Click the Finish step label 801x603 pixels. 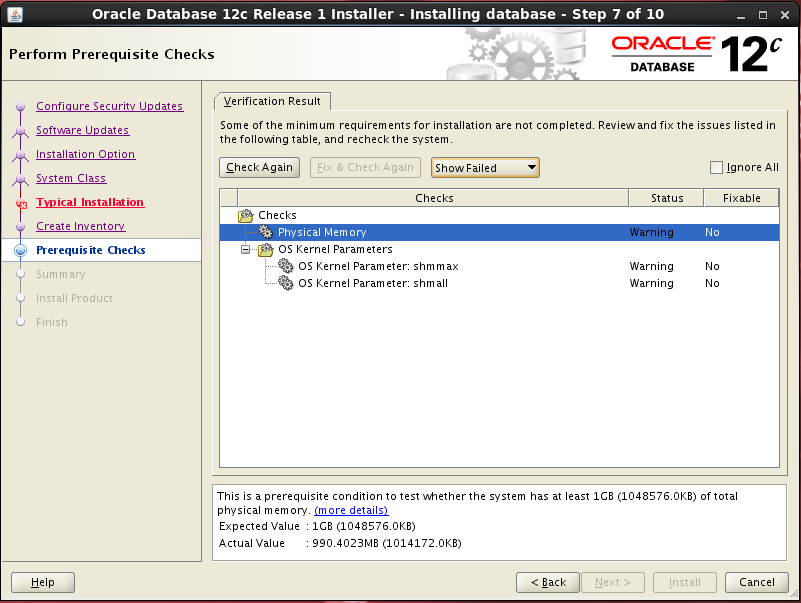[52, 322]
